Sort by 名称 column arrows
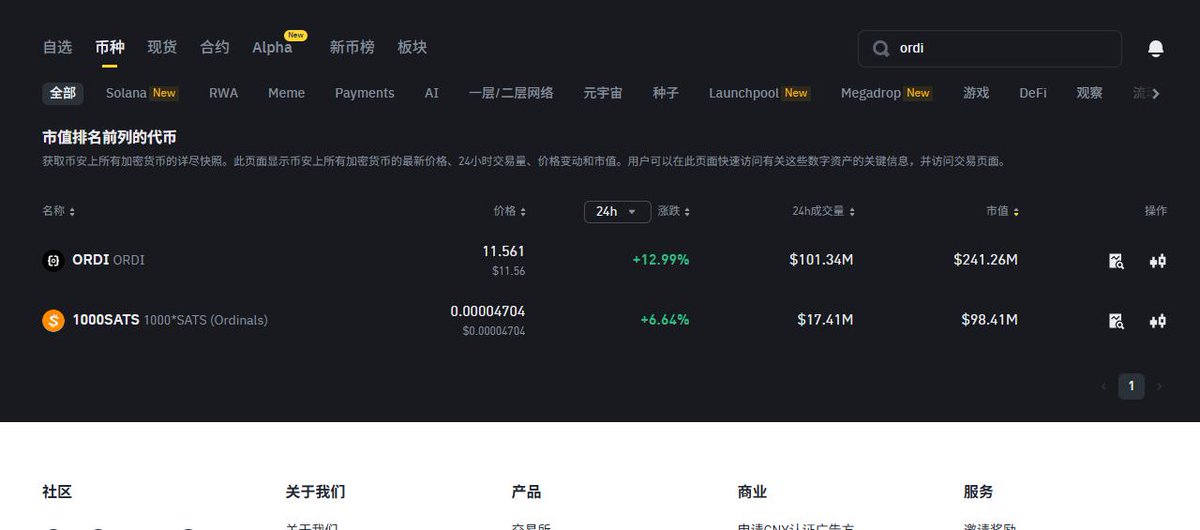The width and height of the screenshot is (1200, 530). tap(72, 211)
